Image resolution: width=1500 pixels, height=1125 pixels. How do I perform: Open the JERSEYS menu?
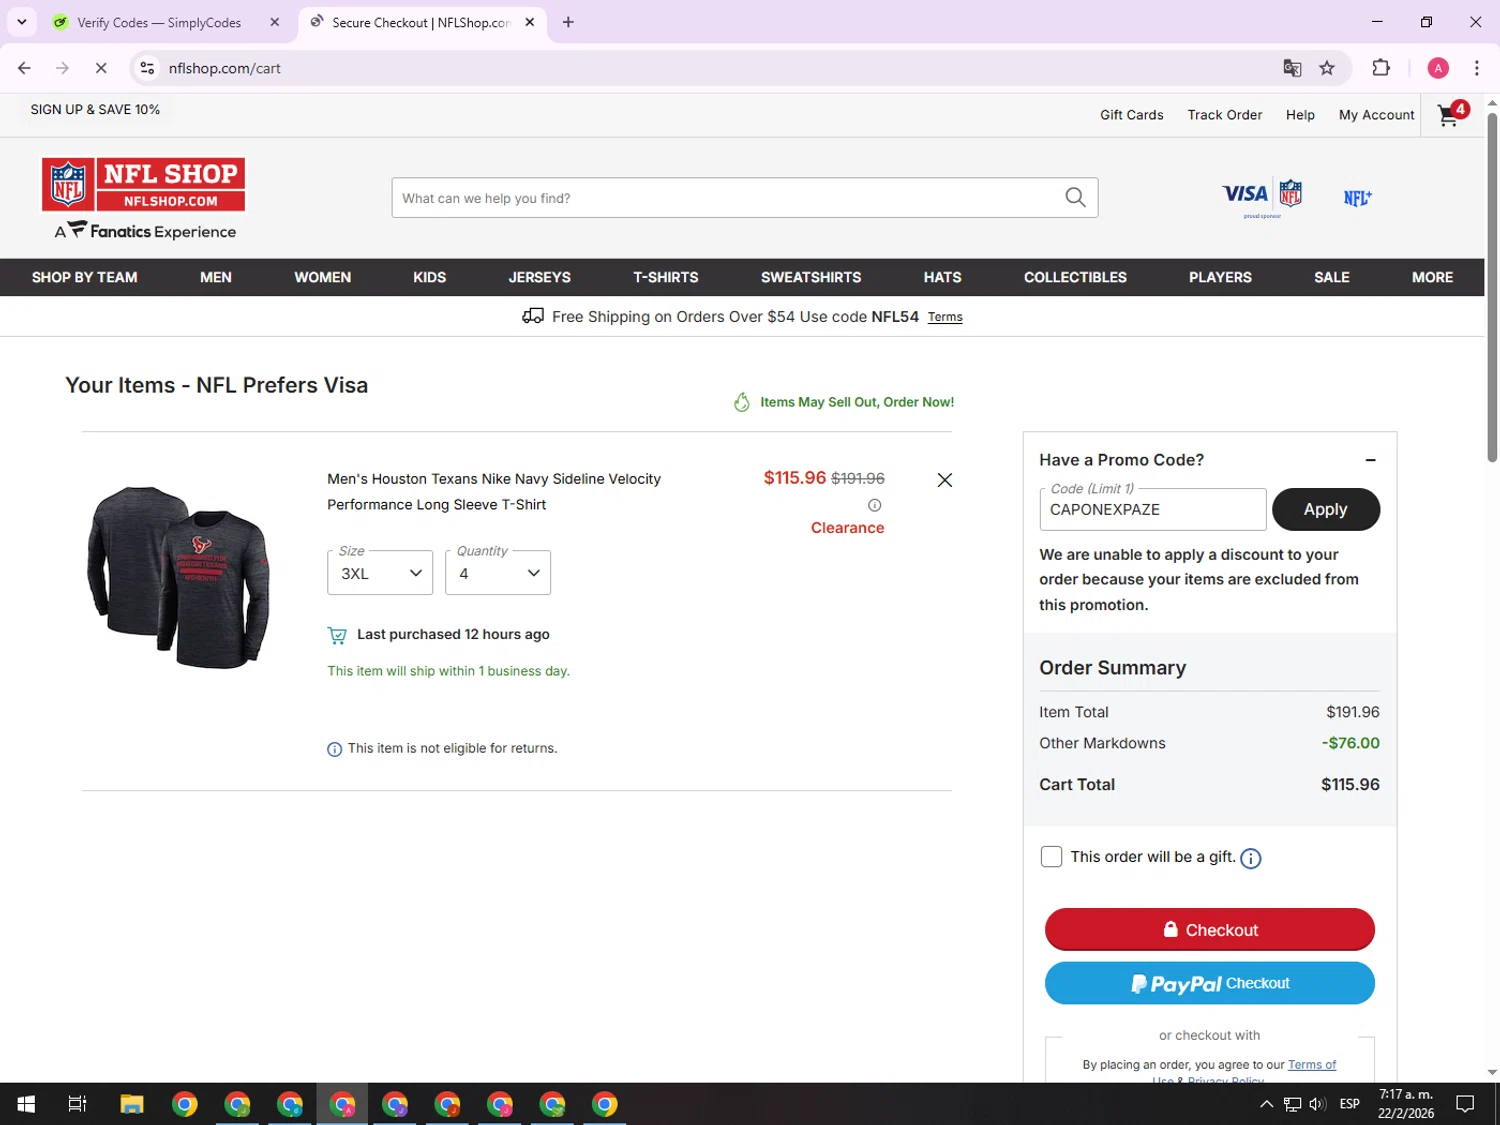pyautogui.click(x=540, y=277)
